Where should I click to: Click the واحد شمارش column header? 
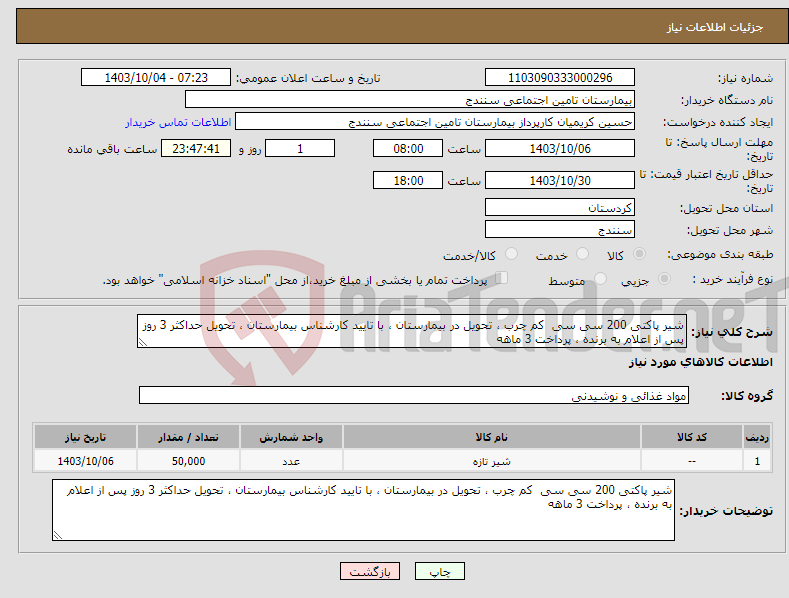click(291, 437)
